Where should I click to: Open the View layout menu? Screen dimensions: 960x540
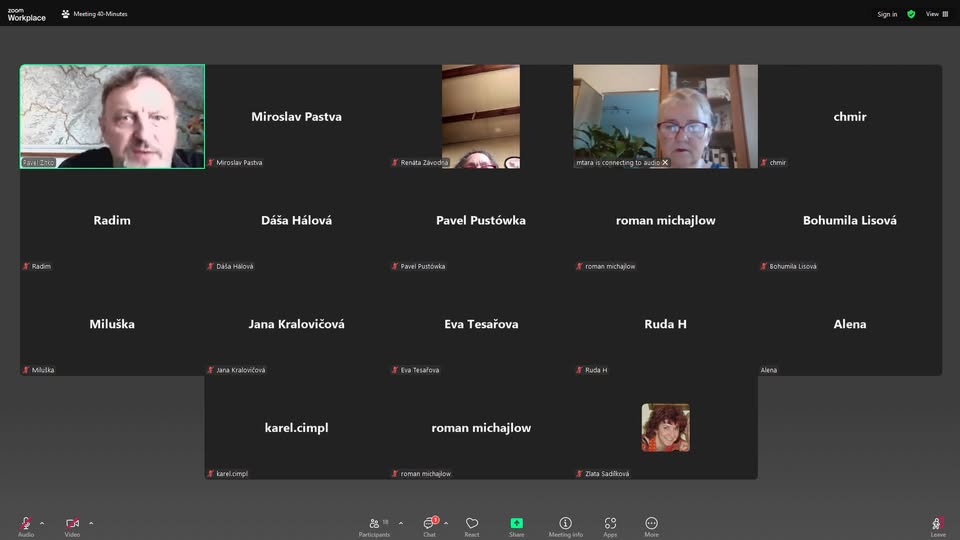tap(937, 14)
